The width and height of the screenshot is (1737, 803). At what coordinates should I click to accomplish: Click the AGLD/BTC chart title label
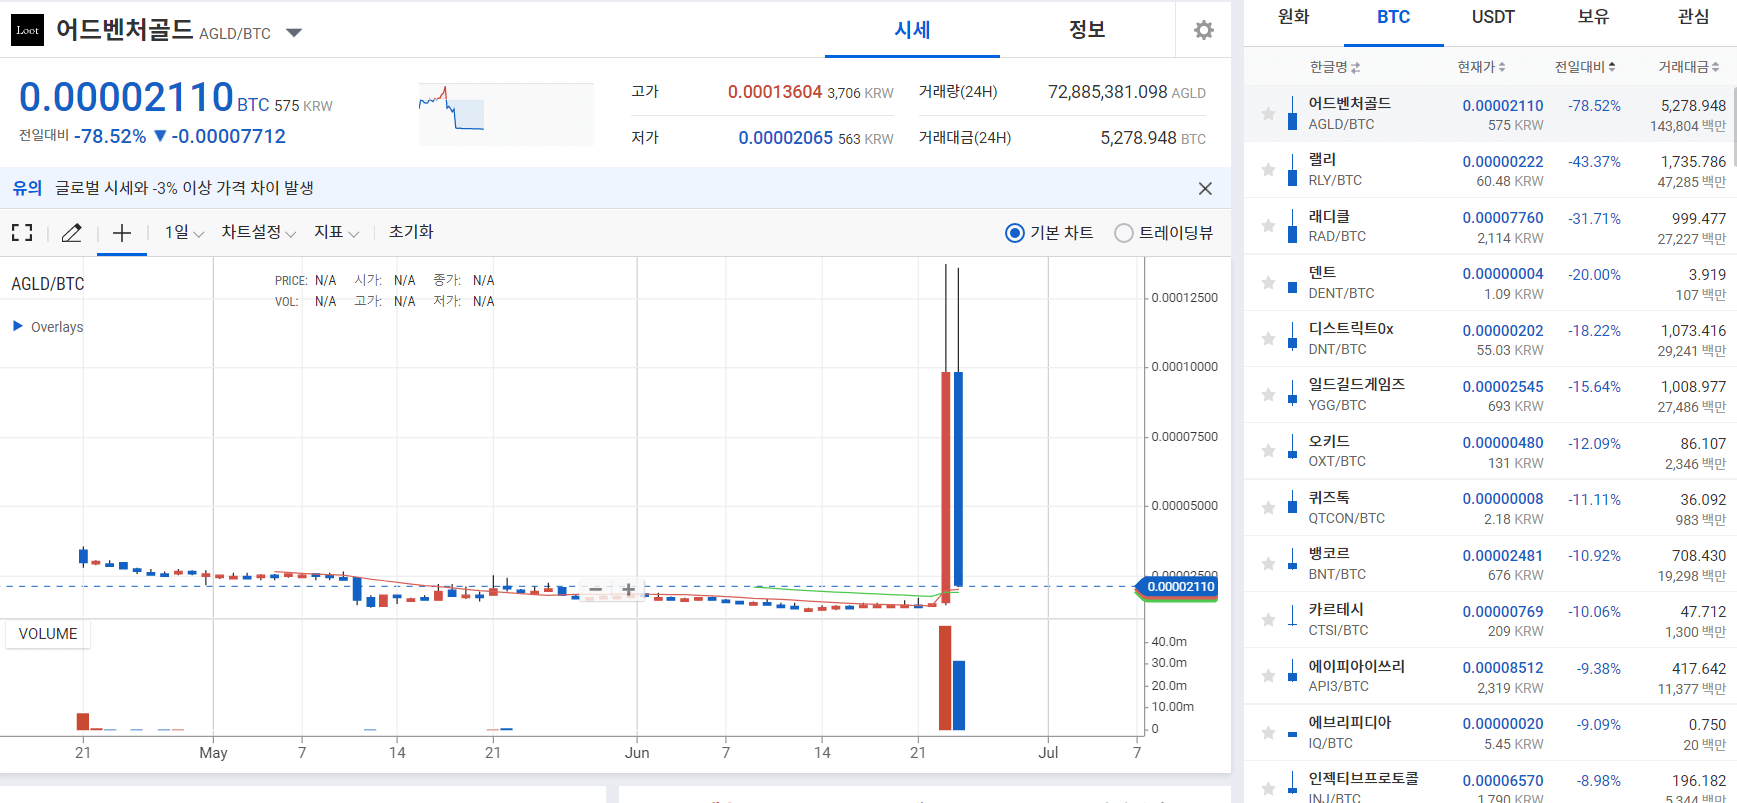click(x=48, y=284)
